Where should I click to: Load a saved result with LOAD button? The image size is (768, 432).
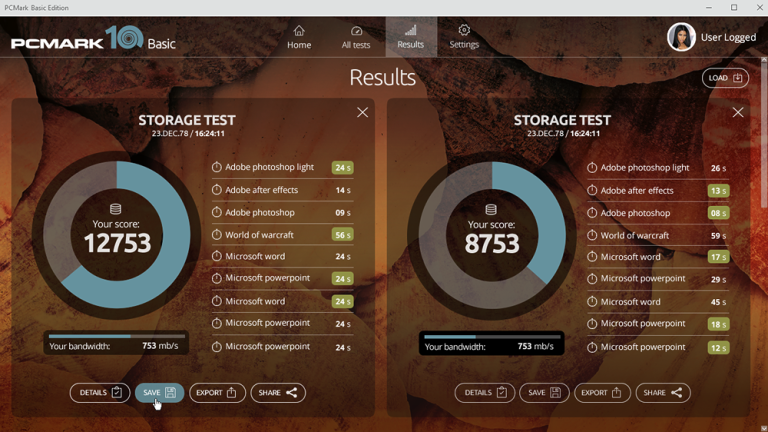(725, 78)
